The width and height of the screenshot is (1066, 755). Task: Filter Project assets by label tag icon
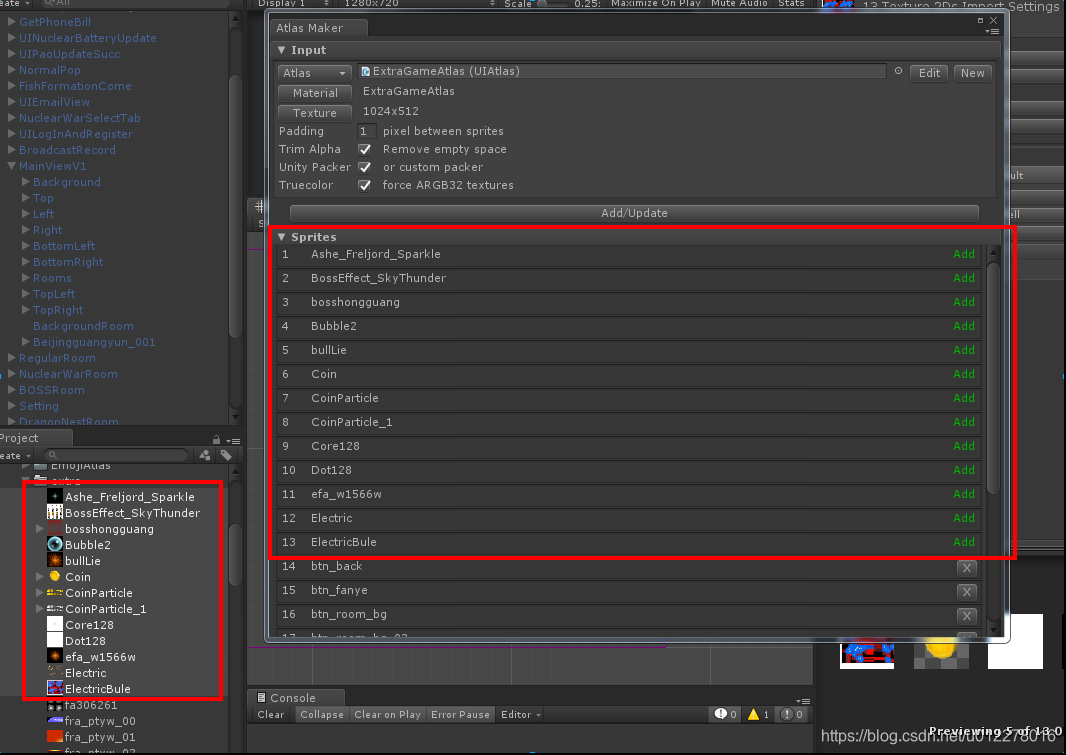tap(225, 454)
